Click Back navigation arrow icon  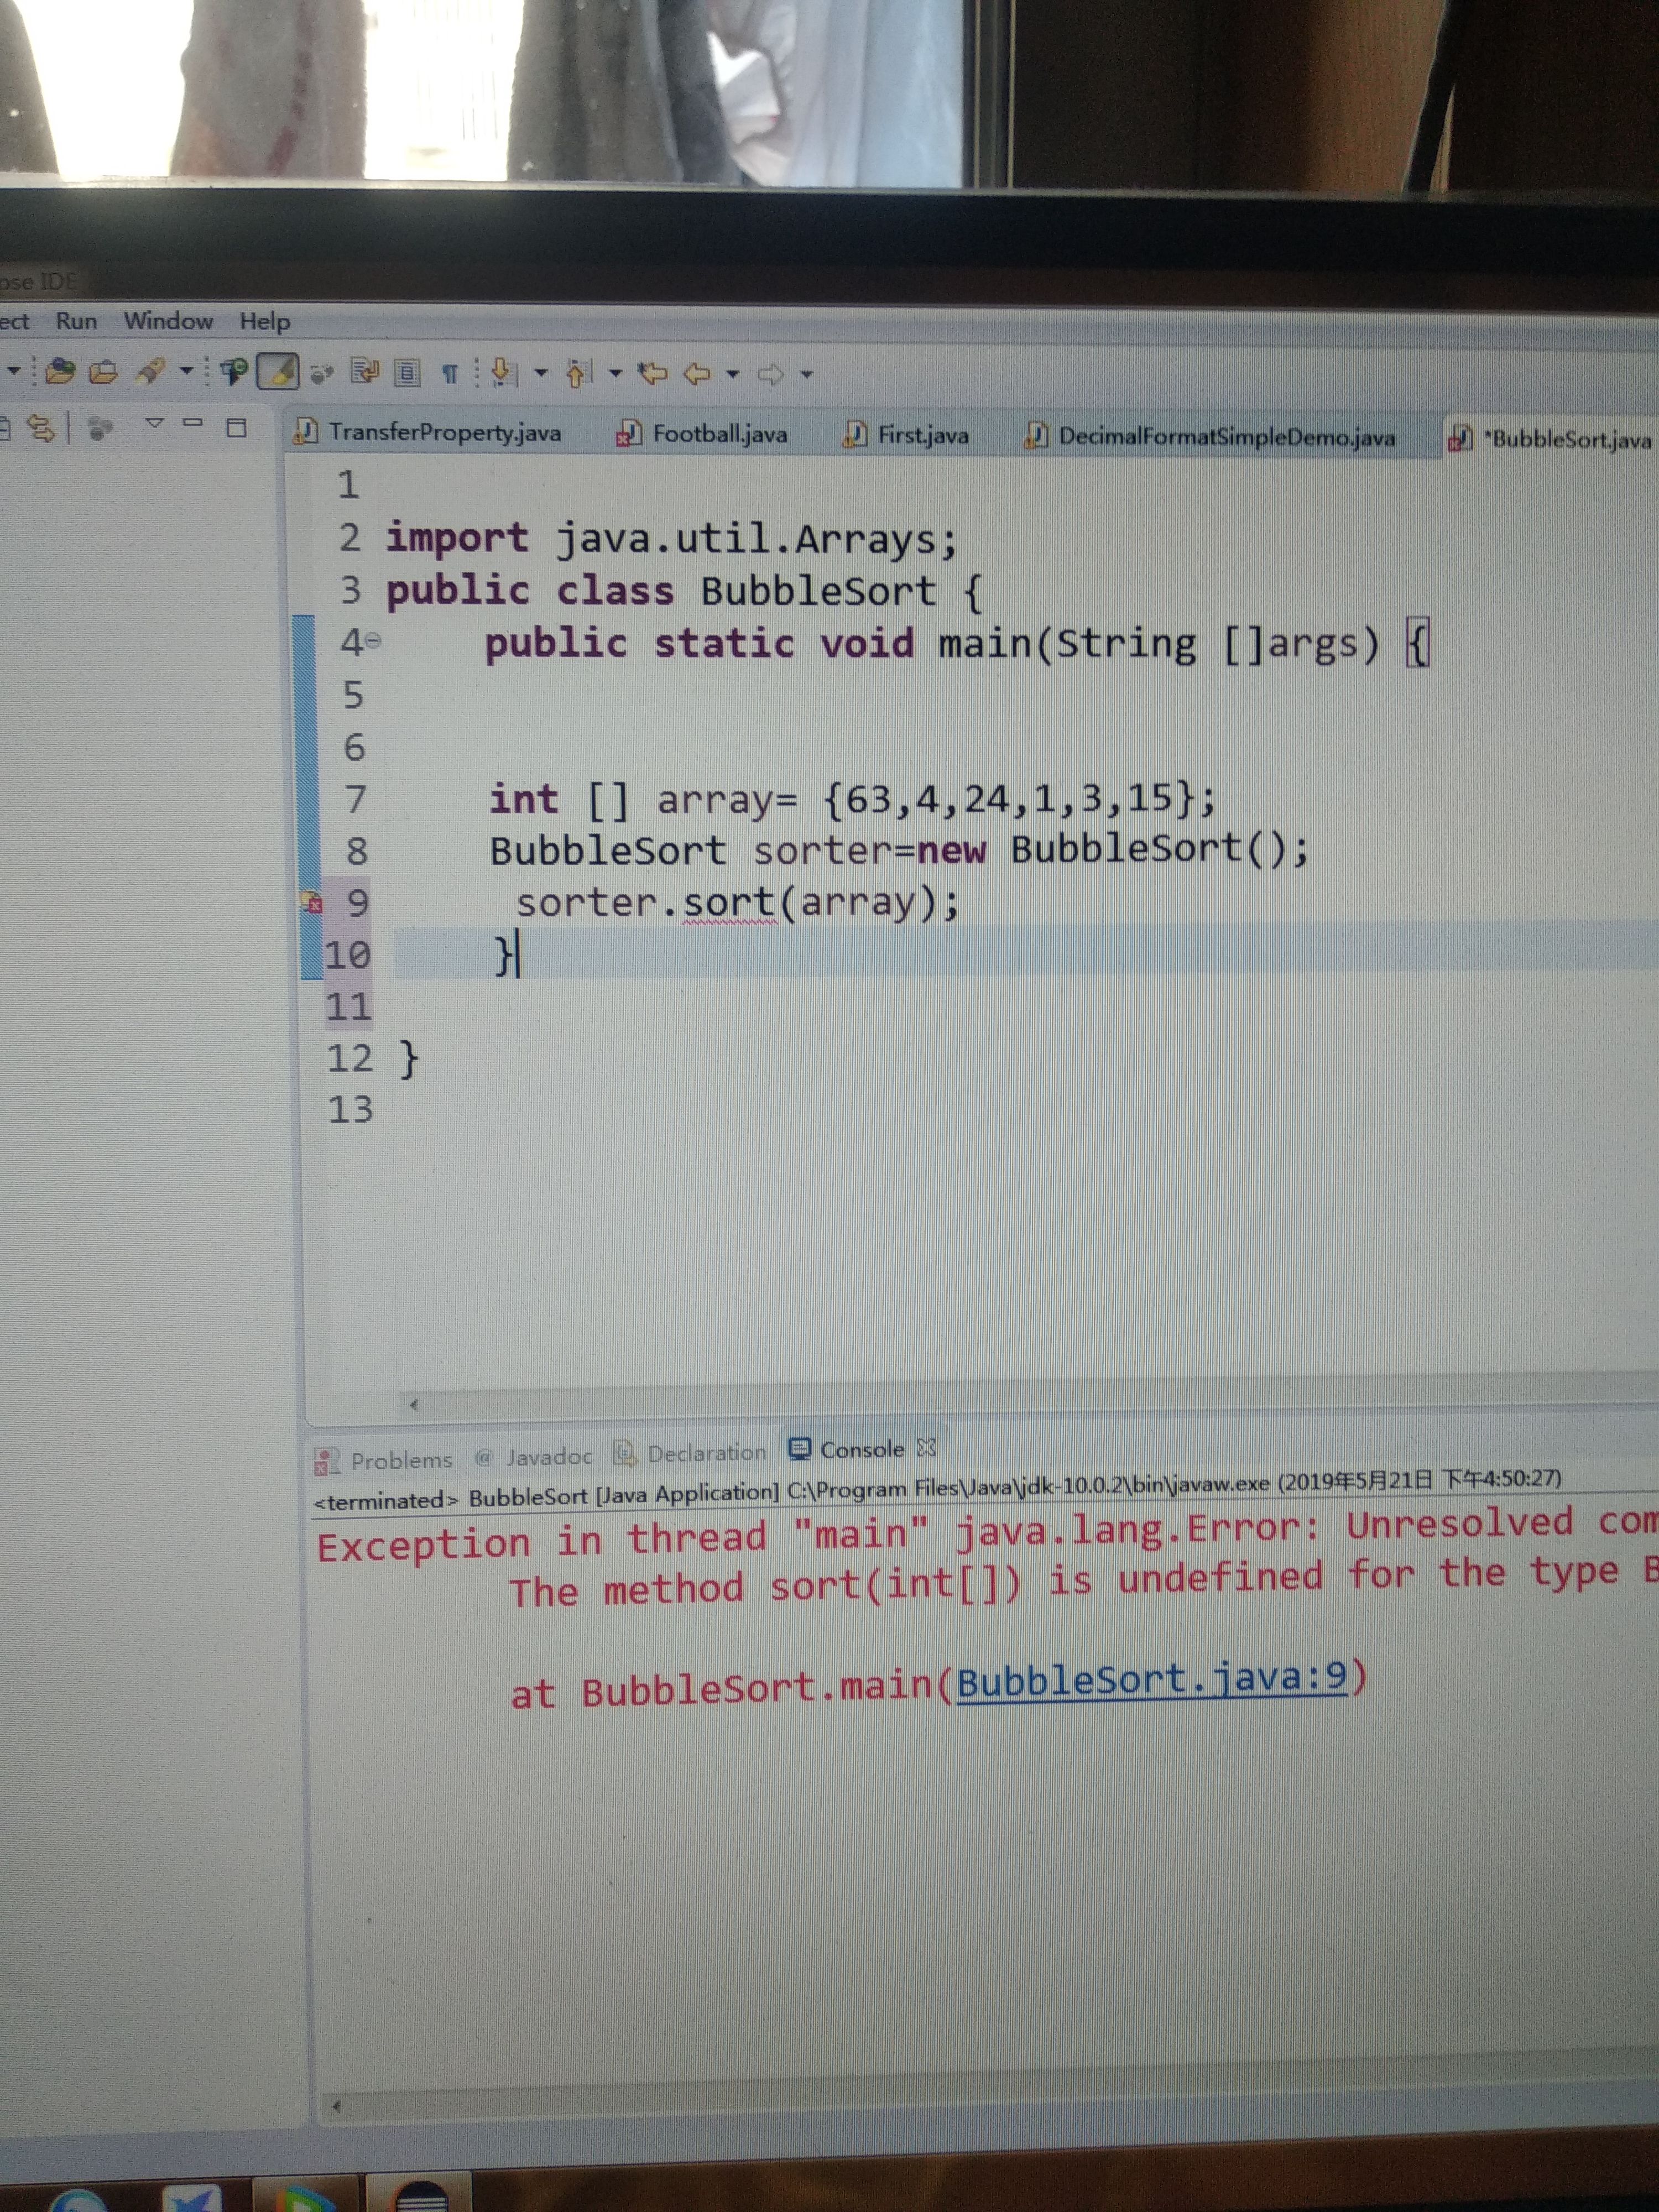[x=696, y=375]
